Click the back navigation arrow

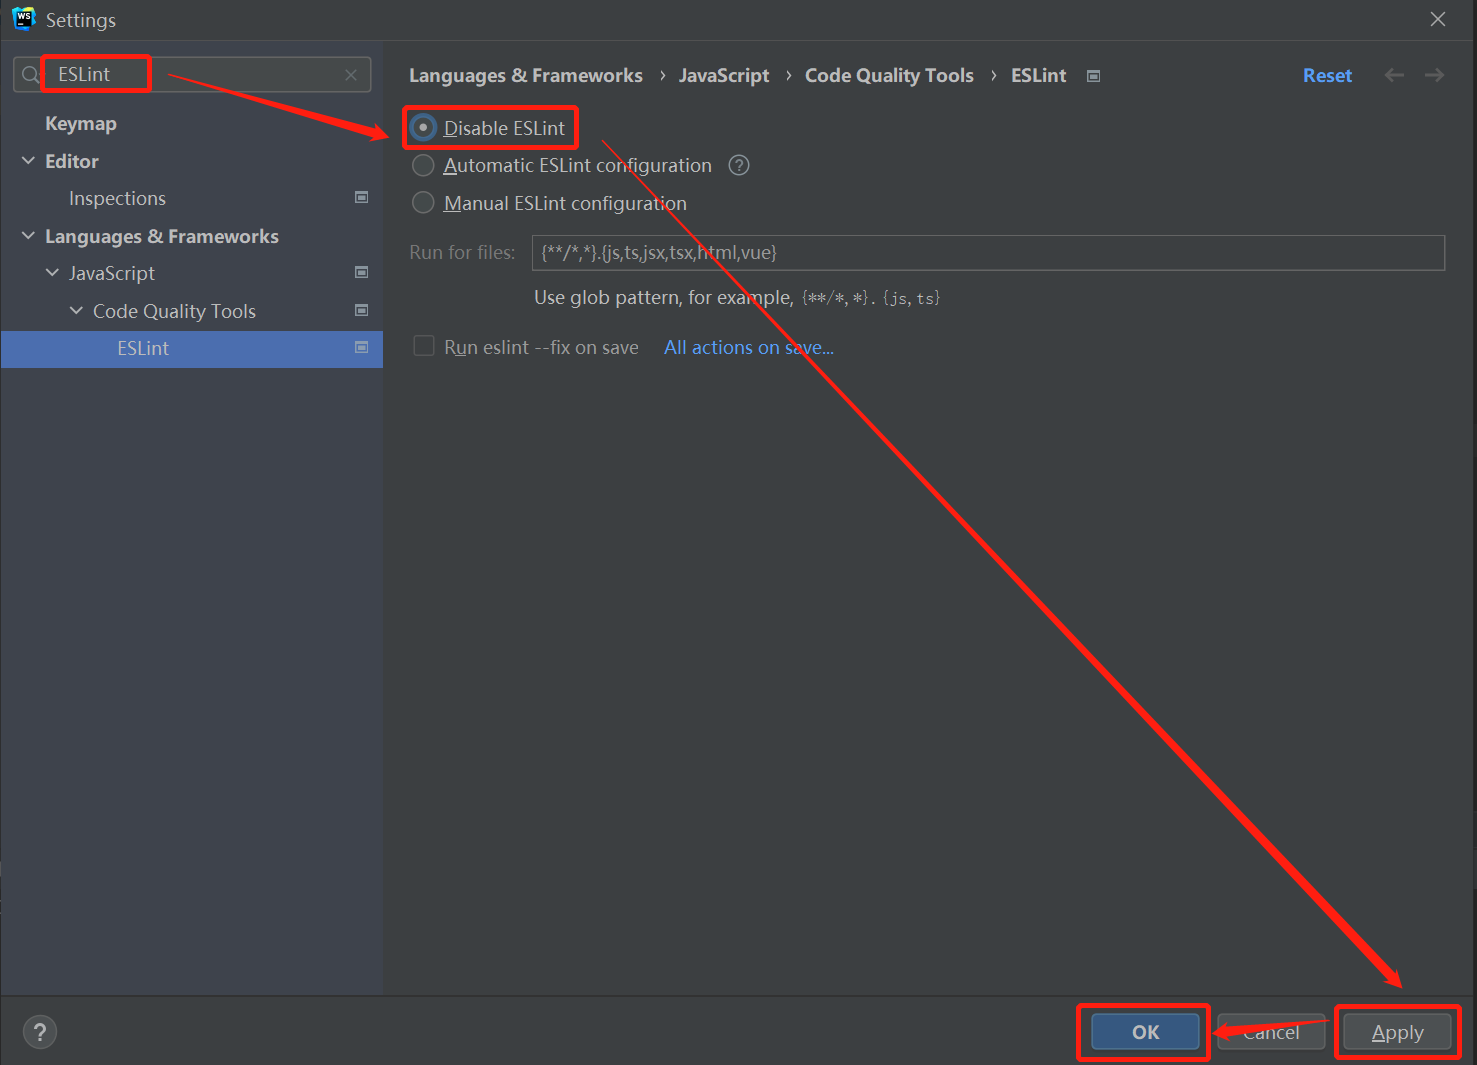pos(1394,74)
